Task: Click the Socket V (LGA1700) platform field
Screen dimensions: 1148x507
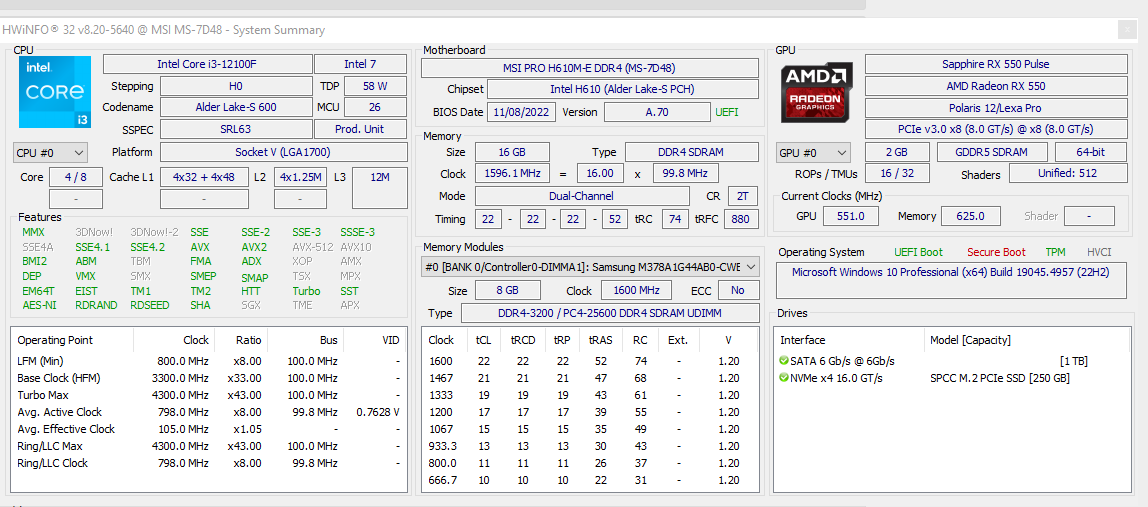Action: [283, 152]
